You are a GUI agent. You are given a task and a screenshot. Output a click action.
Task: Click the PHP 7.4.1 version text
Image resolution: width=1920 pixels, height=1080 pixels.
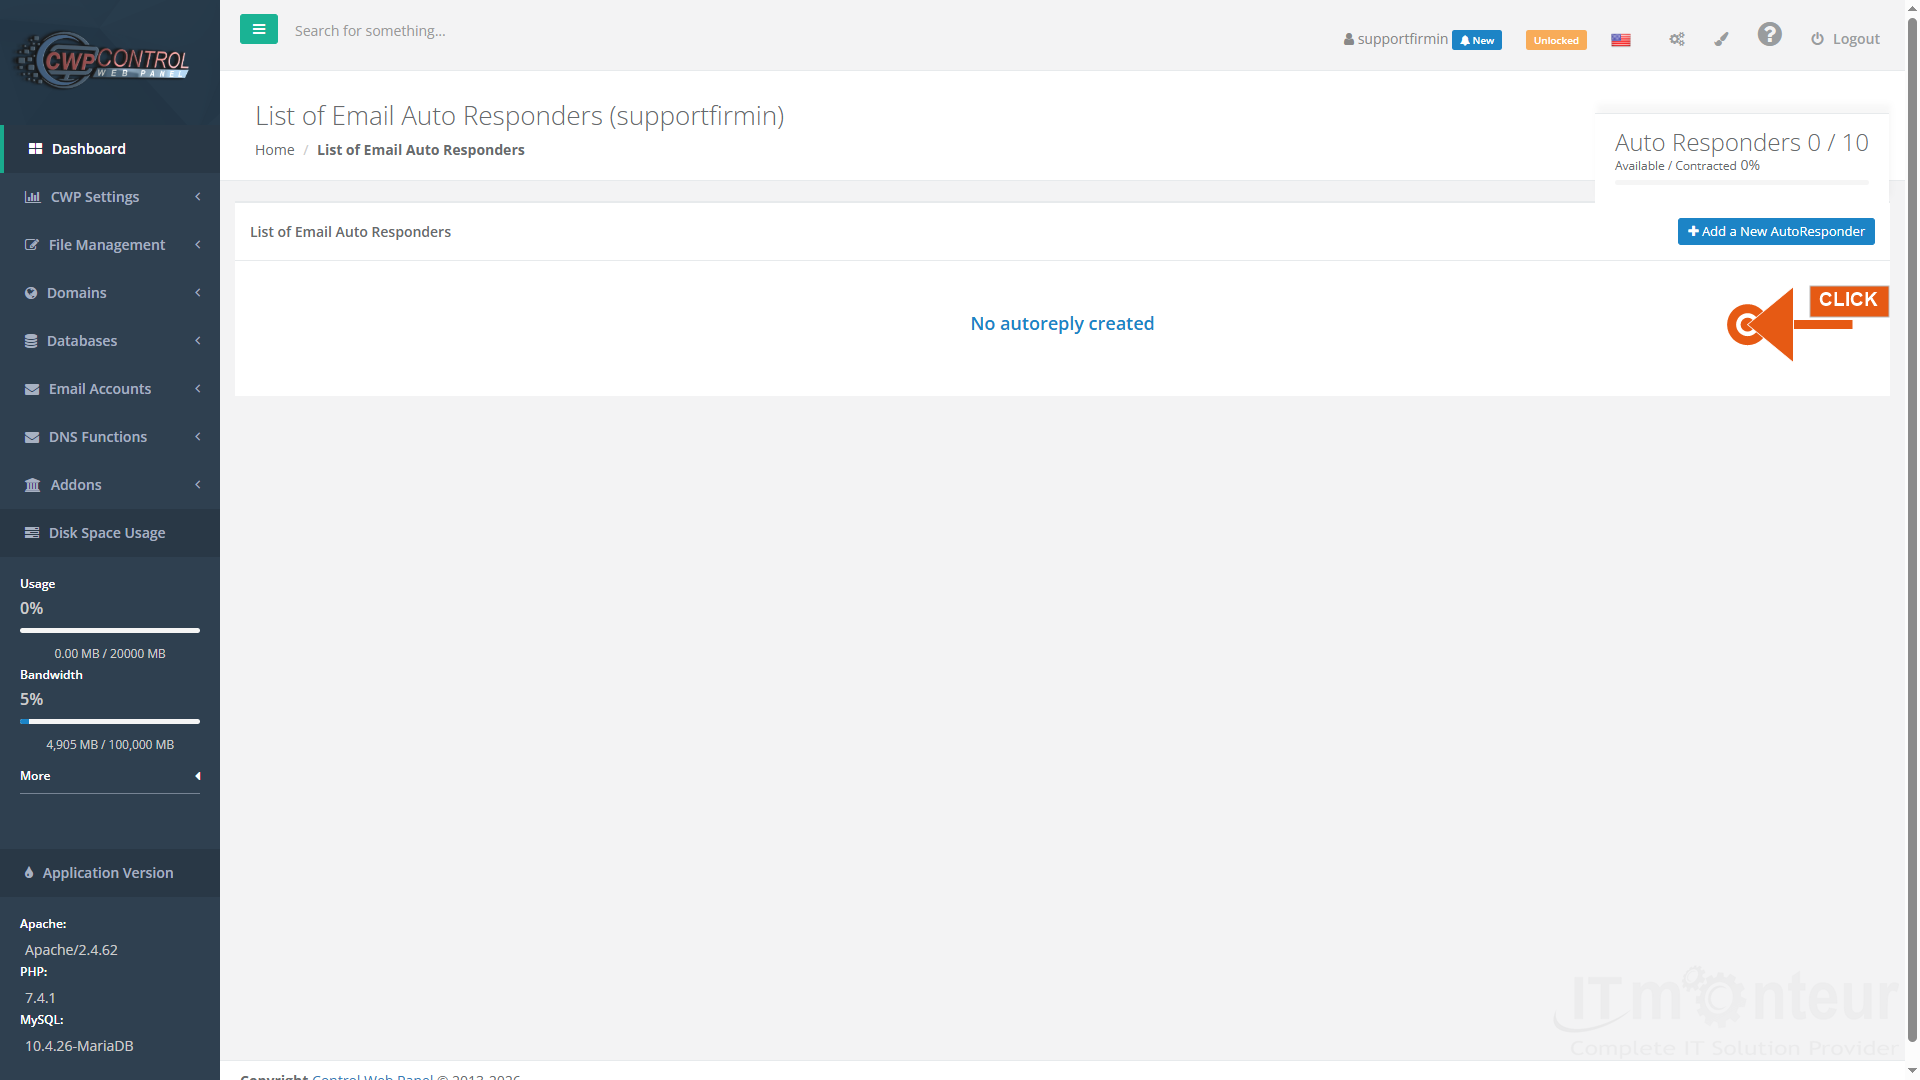pyautogui.click(x=40, y=998)
